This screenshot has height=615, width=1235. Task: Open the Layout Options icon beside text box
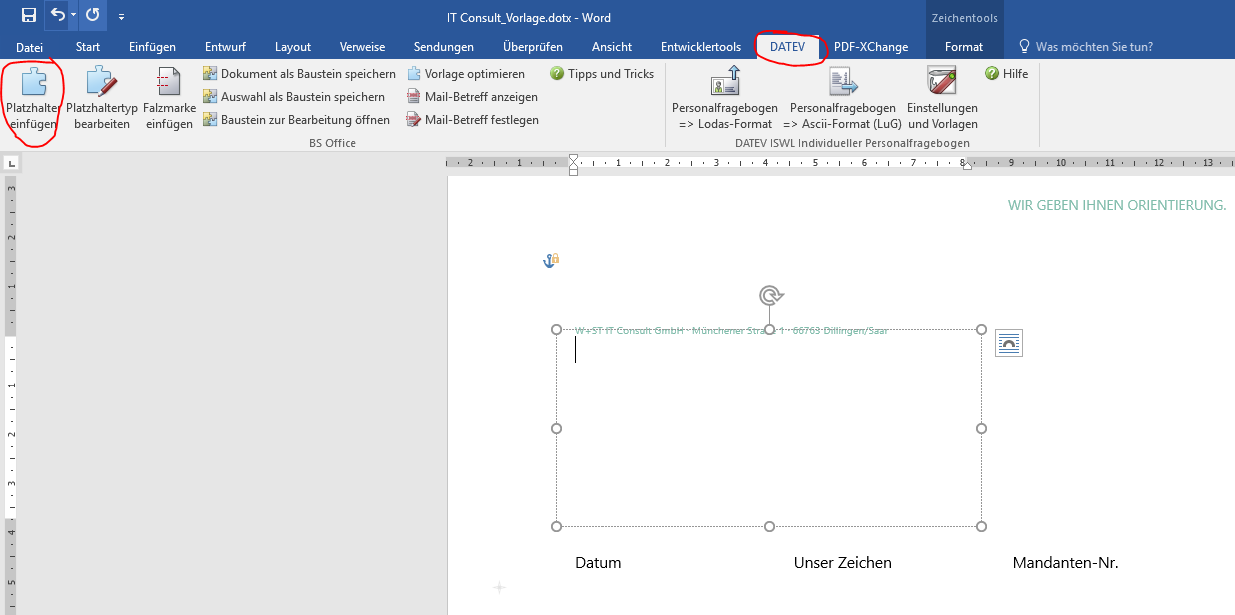[1009, 344]
